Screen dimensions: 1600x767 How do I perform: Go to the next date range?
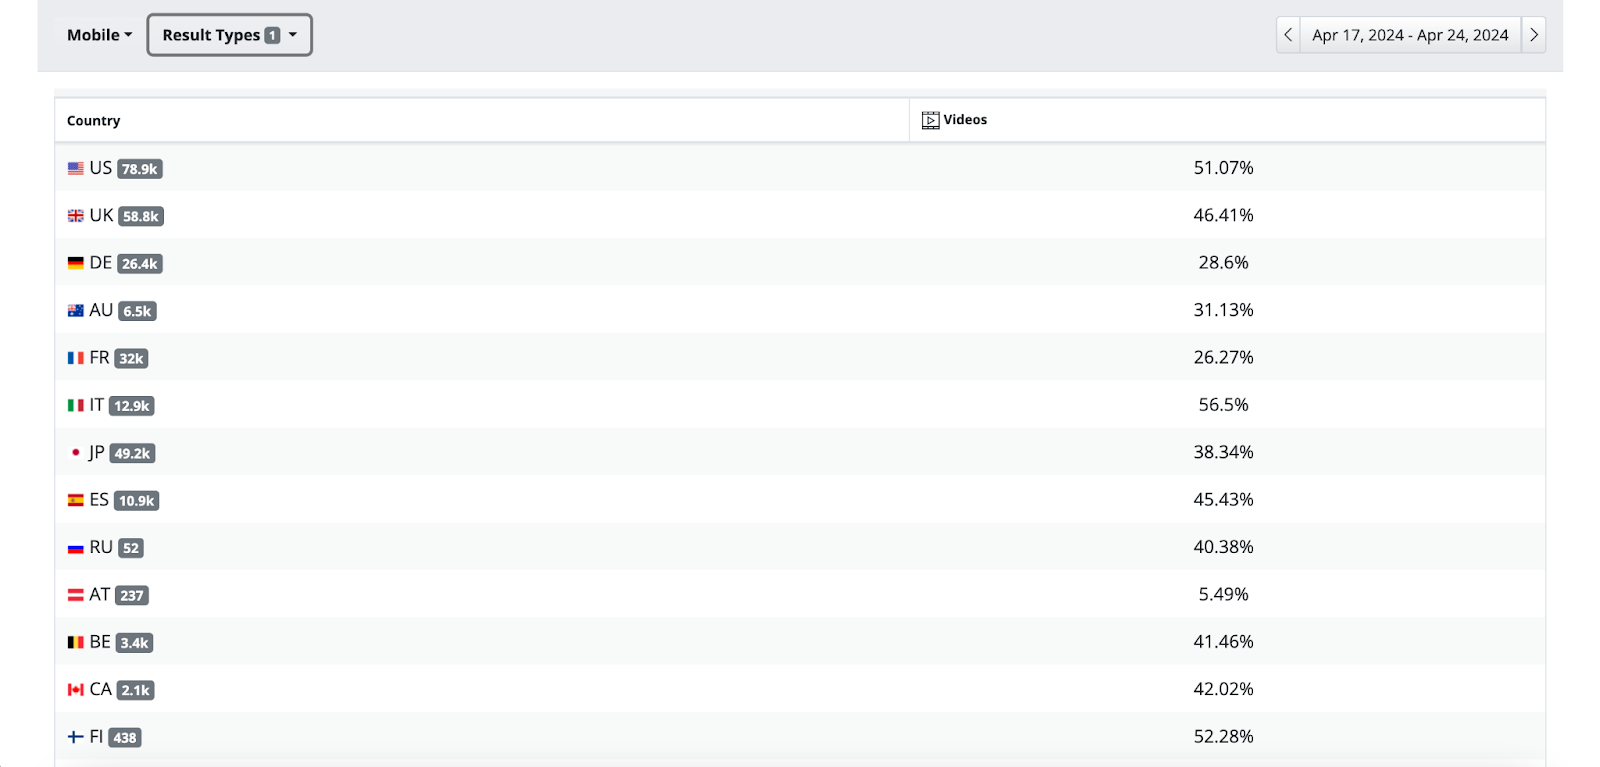pyautogui.click(x=1534, y=35)
